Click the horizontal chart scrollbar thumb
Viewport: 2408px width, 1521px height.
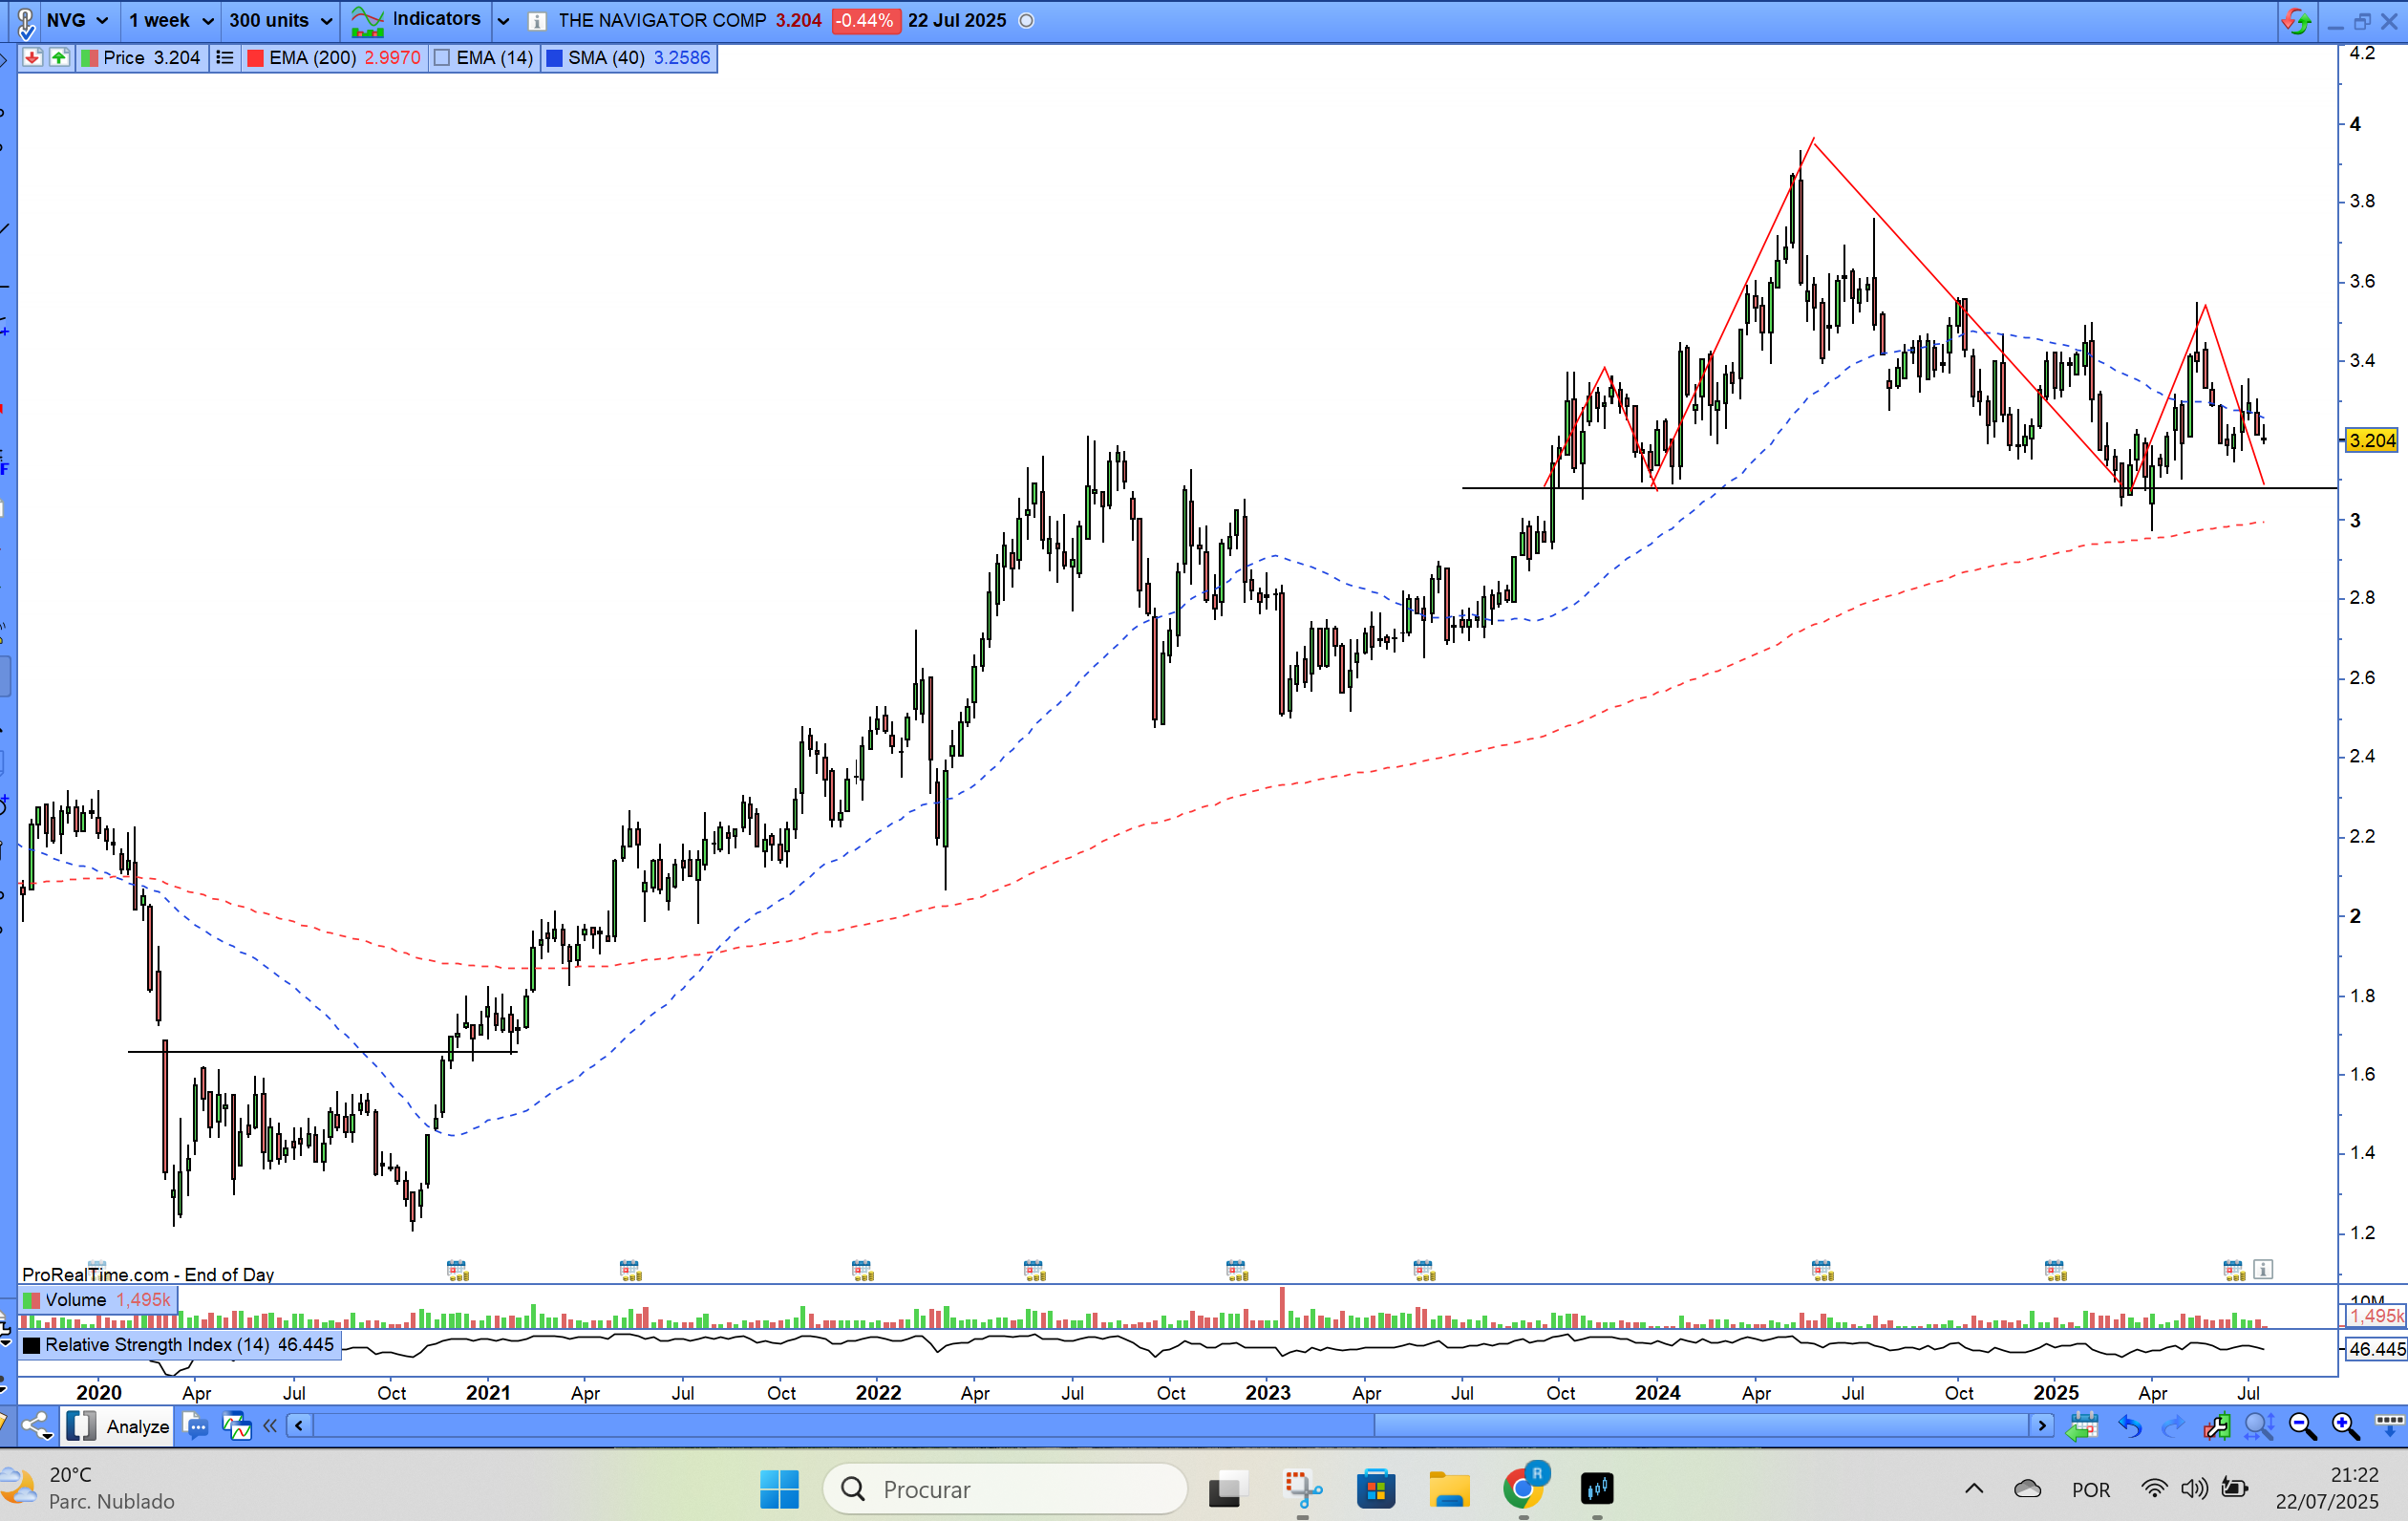(1700, 1426)
